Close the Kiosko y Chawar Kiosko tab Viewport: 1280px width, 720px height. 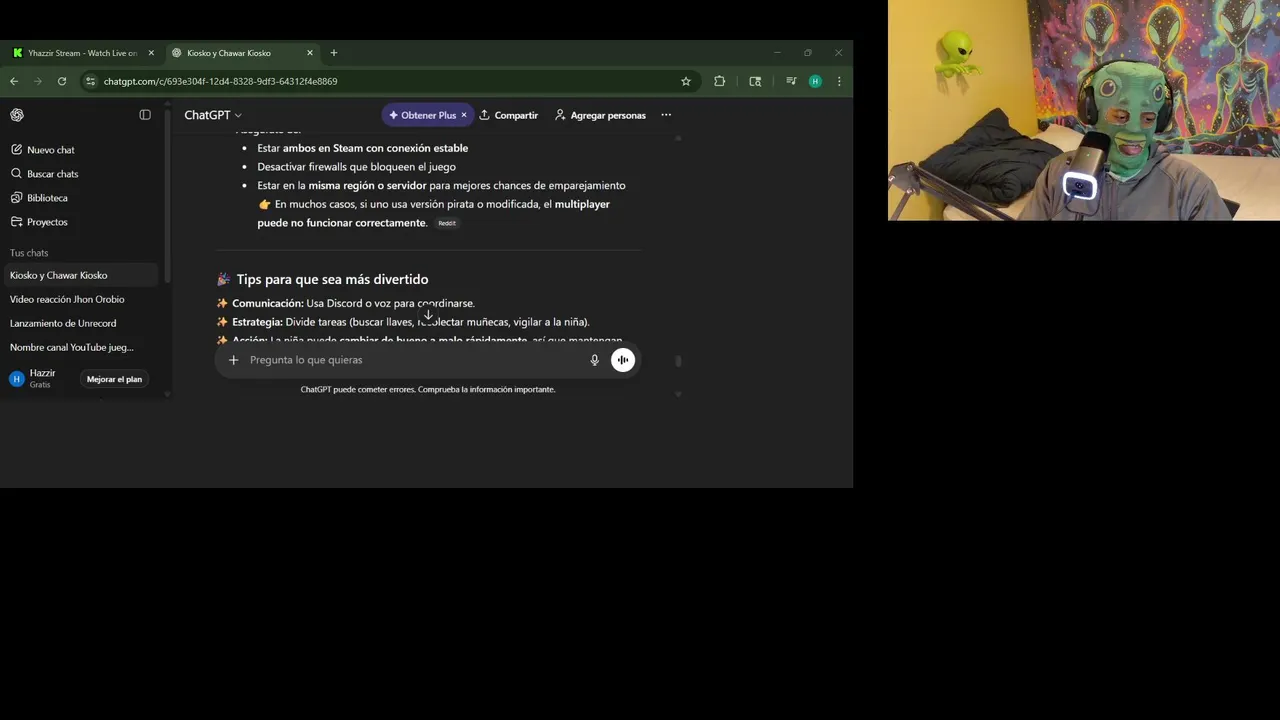310,53
